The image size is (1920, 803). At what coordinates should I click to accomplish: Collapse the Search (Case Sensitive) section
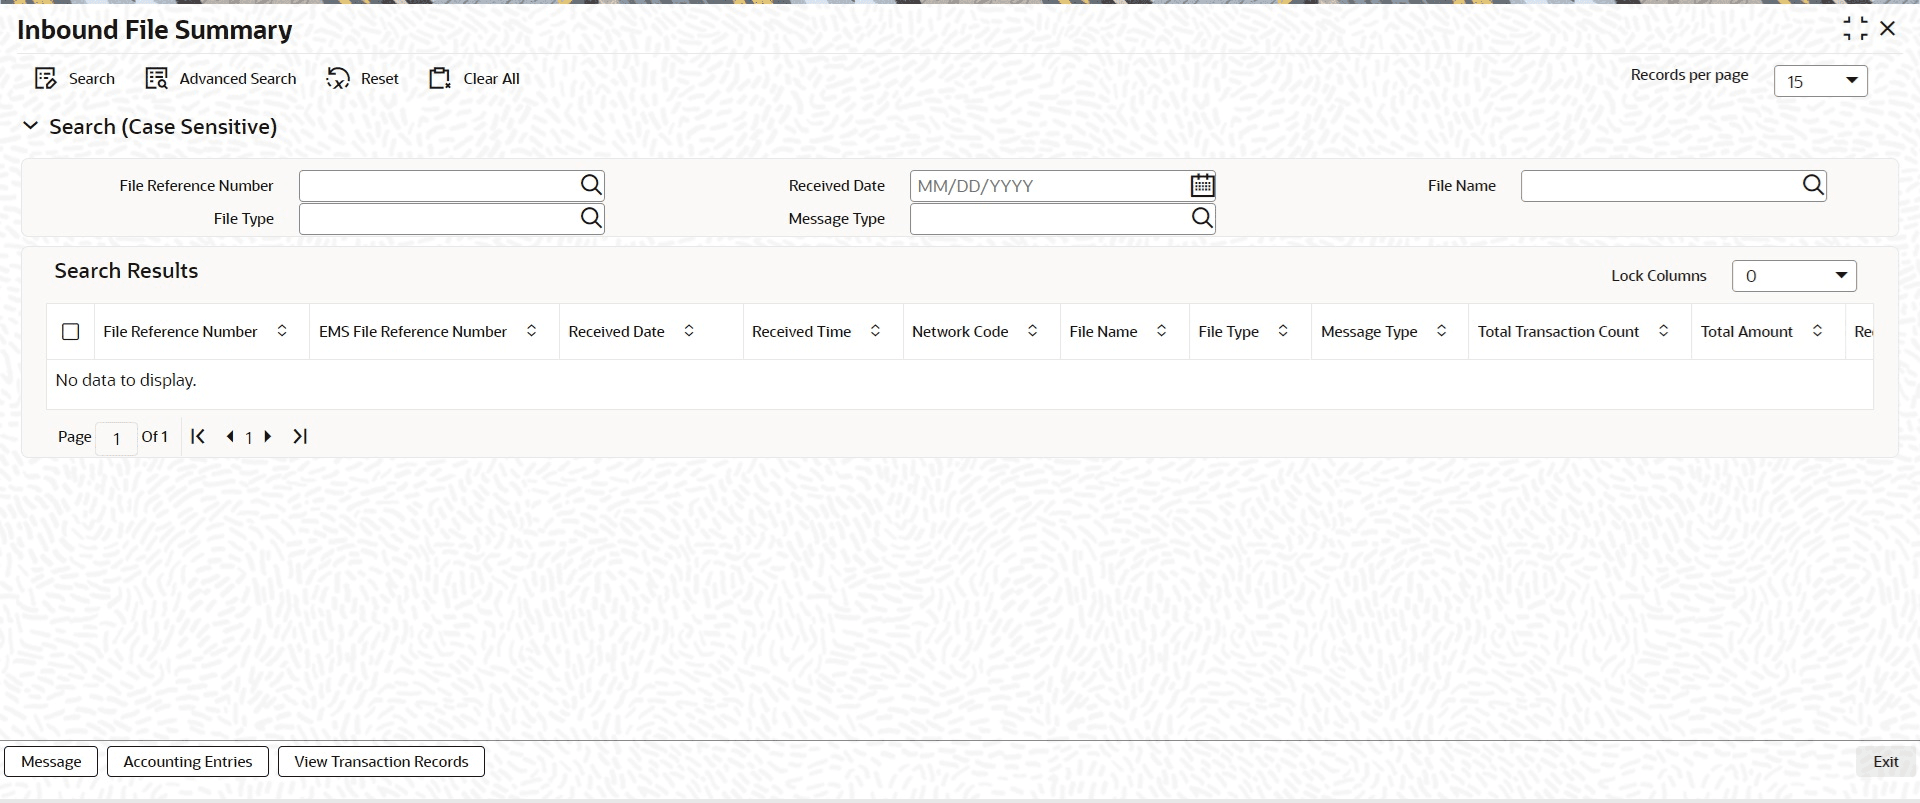[x=31, y=126]
